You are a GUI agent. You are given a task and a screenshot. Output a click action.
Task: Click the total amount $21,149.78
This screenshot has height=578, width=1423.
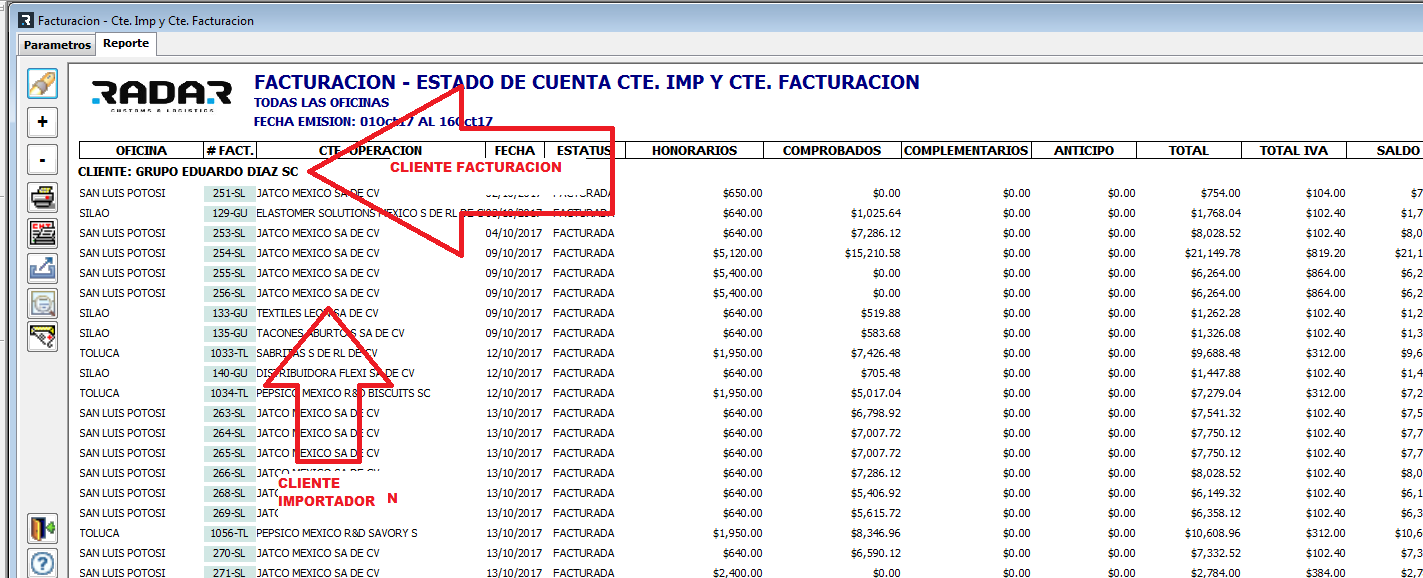[x=1211, y=253]
